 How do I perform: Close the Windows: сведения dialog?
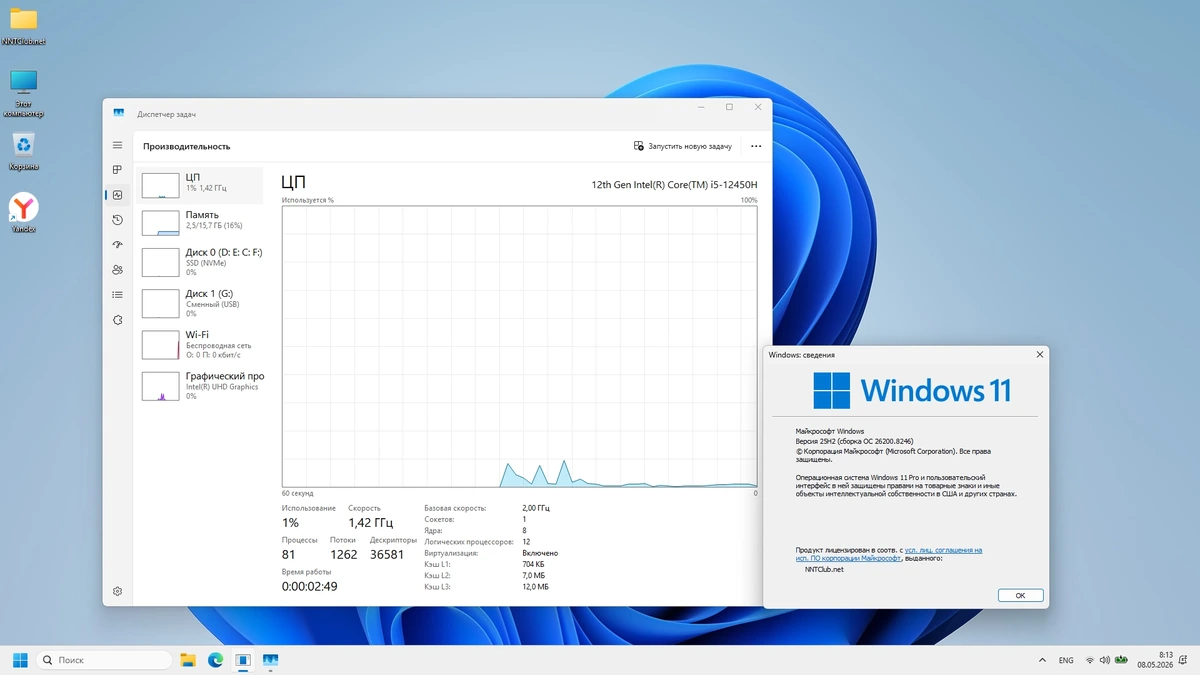click(1040, 354)
